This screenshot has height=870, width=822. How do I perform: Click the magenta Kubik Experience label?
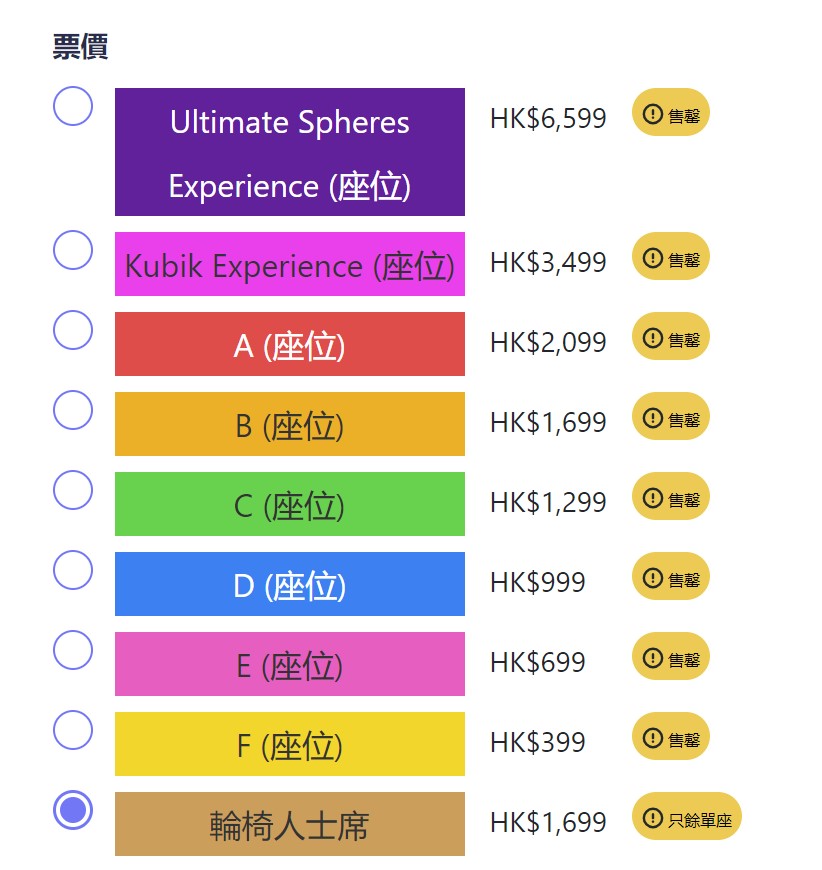[x=290, y=265]
